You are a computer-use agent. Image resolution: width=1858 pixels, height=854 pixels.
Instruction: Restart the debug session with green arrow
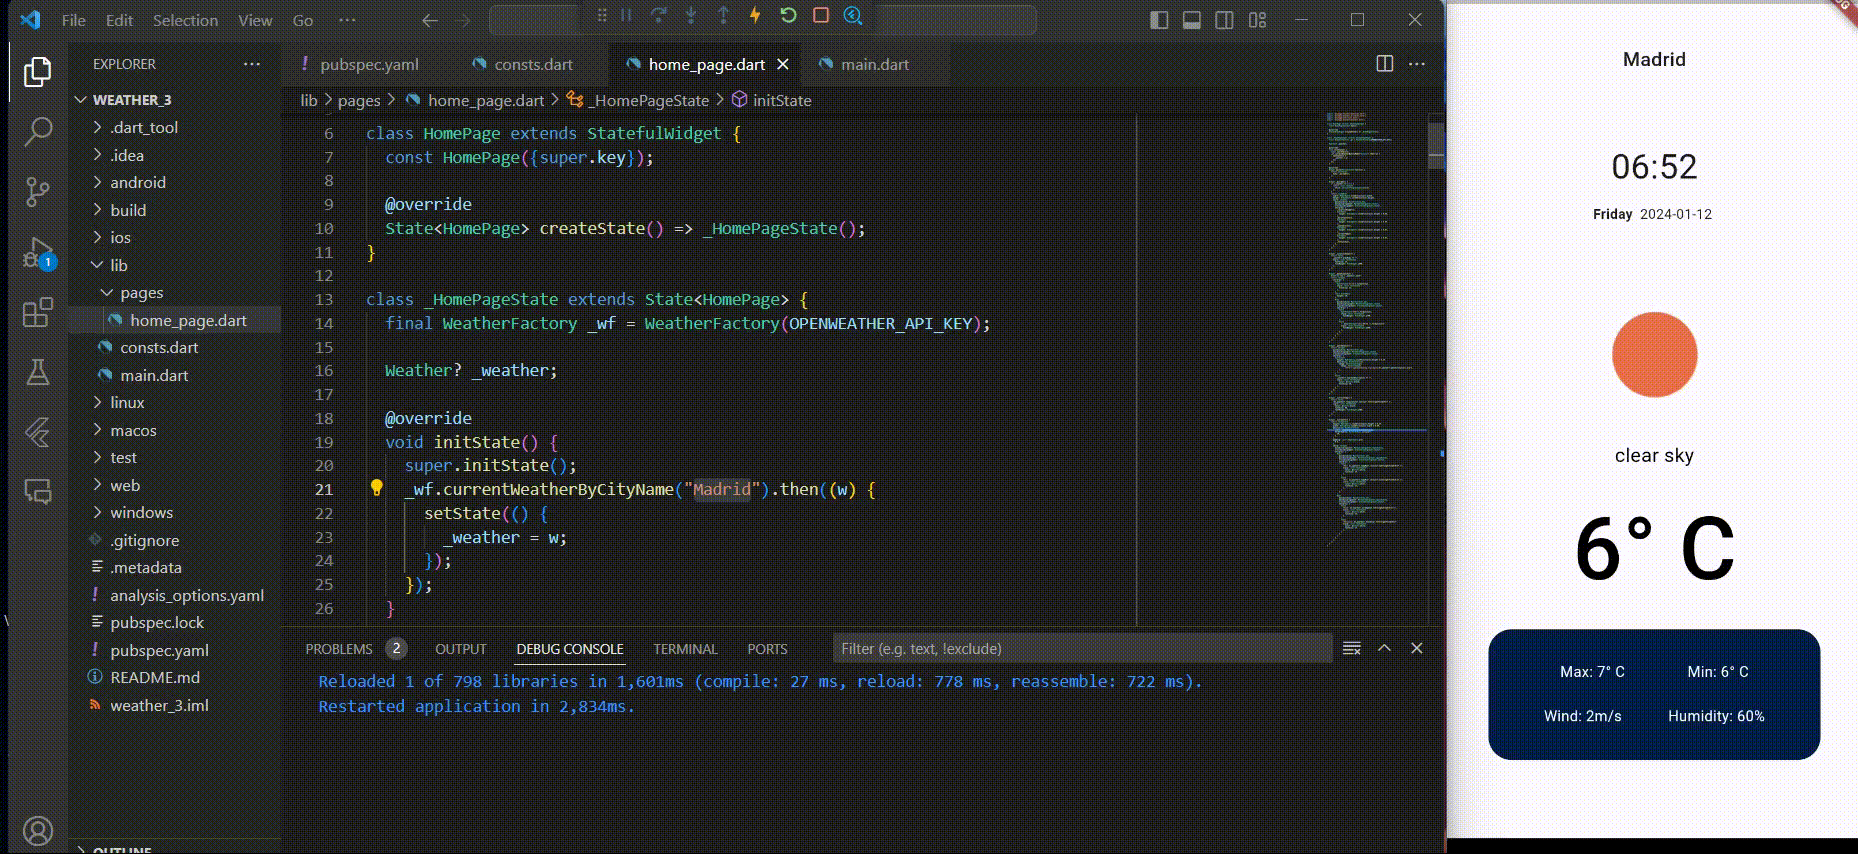tap(788, 15)
